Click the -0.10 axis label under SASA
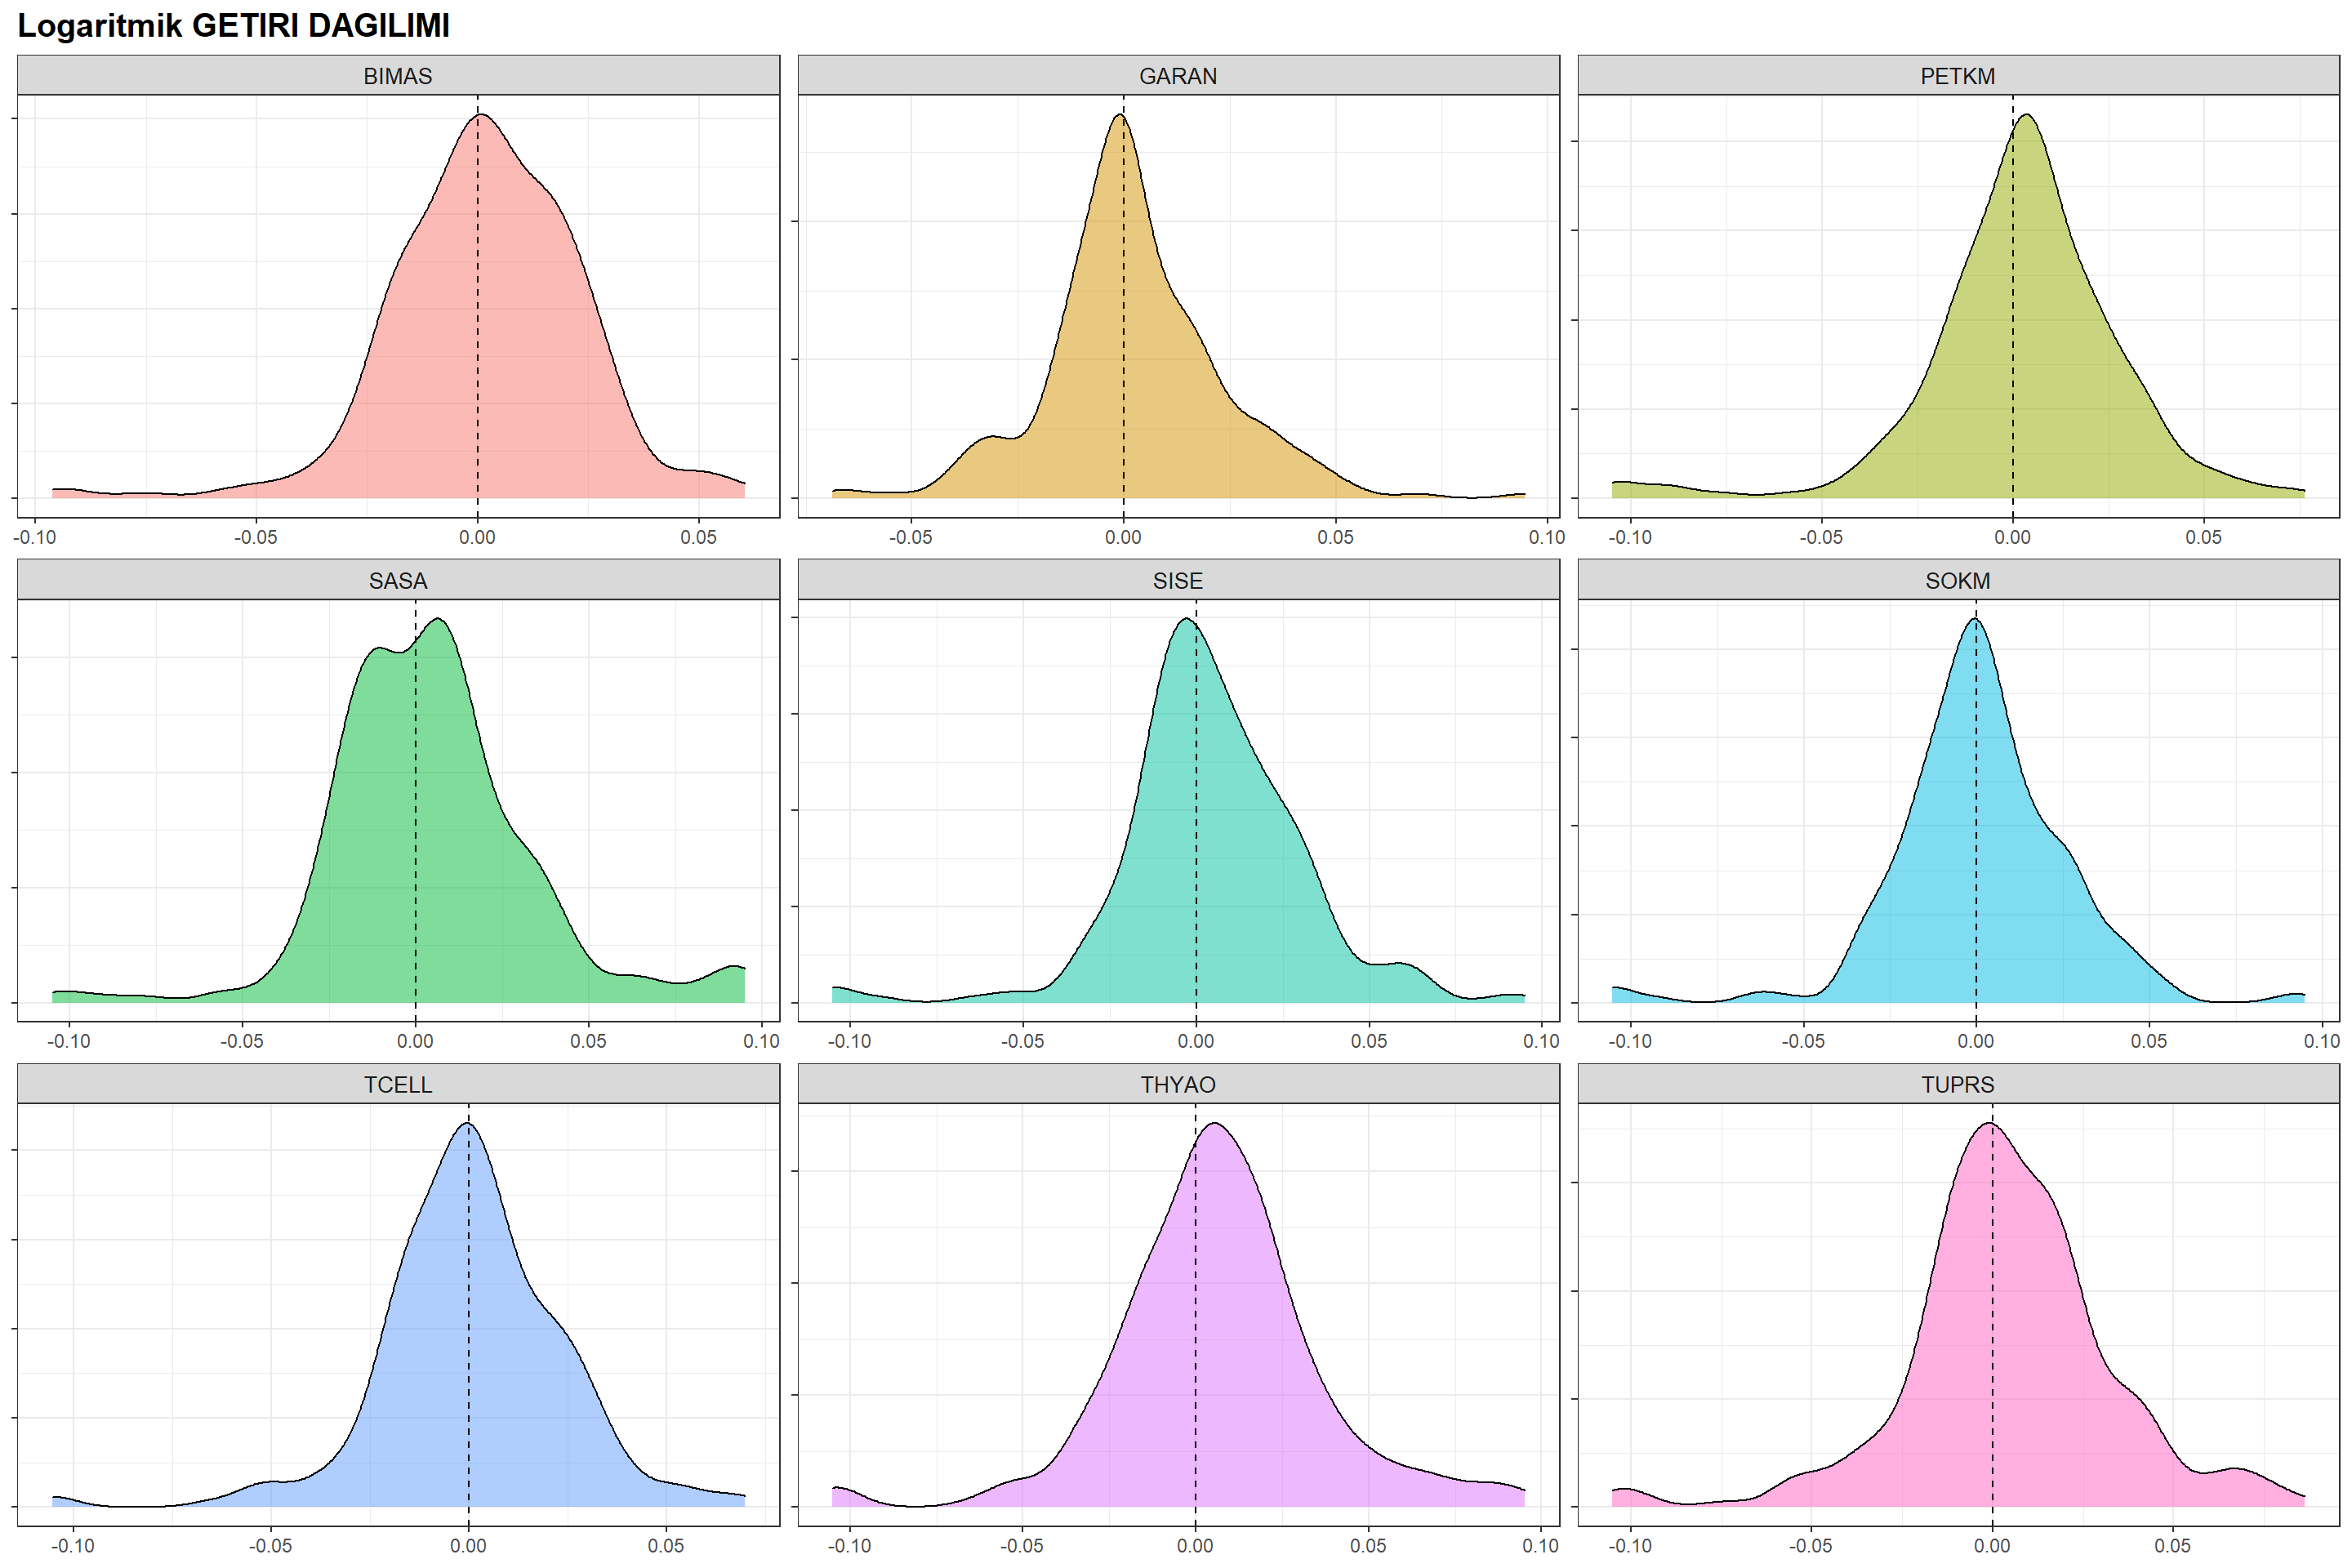 click(x=69, y=1041)
